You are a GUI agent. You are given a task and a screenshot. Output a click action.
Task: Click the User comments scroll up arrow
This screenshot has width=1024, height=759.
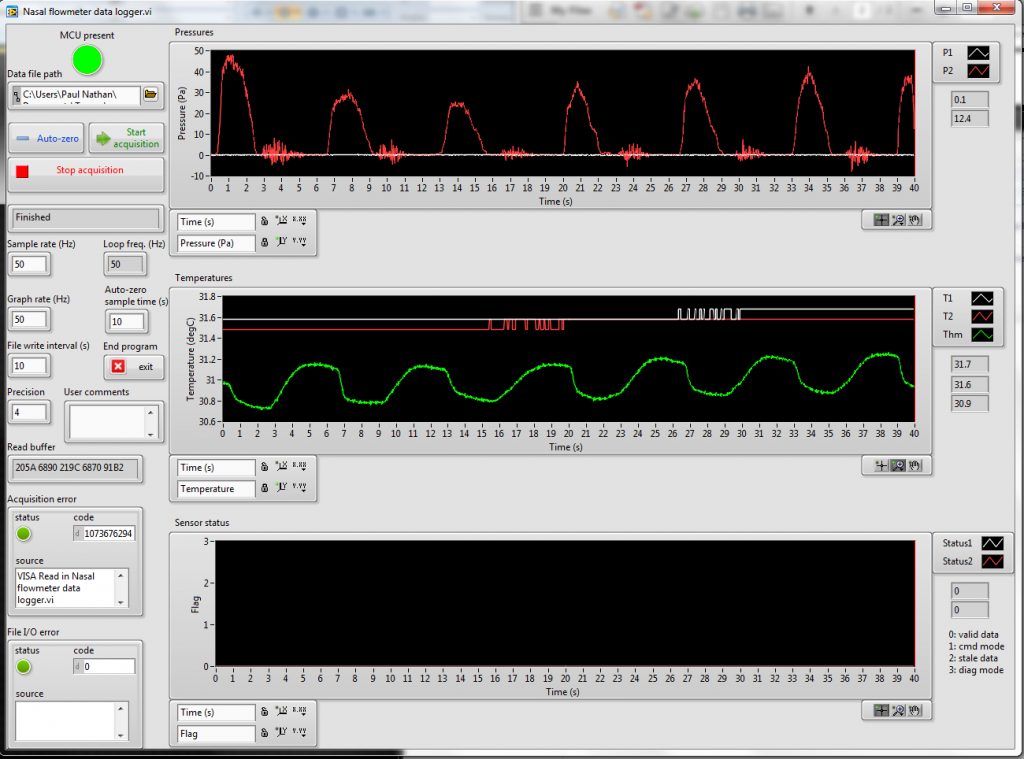pos(151,412)
